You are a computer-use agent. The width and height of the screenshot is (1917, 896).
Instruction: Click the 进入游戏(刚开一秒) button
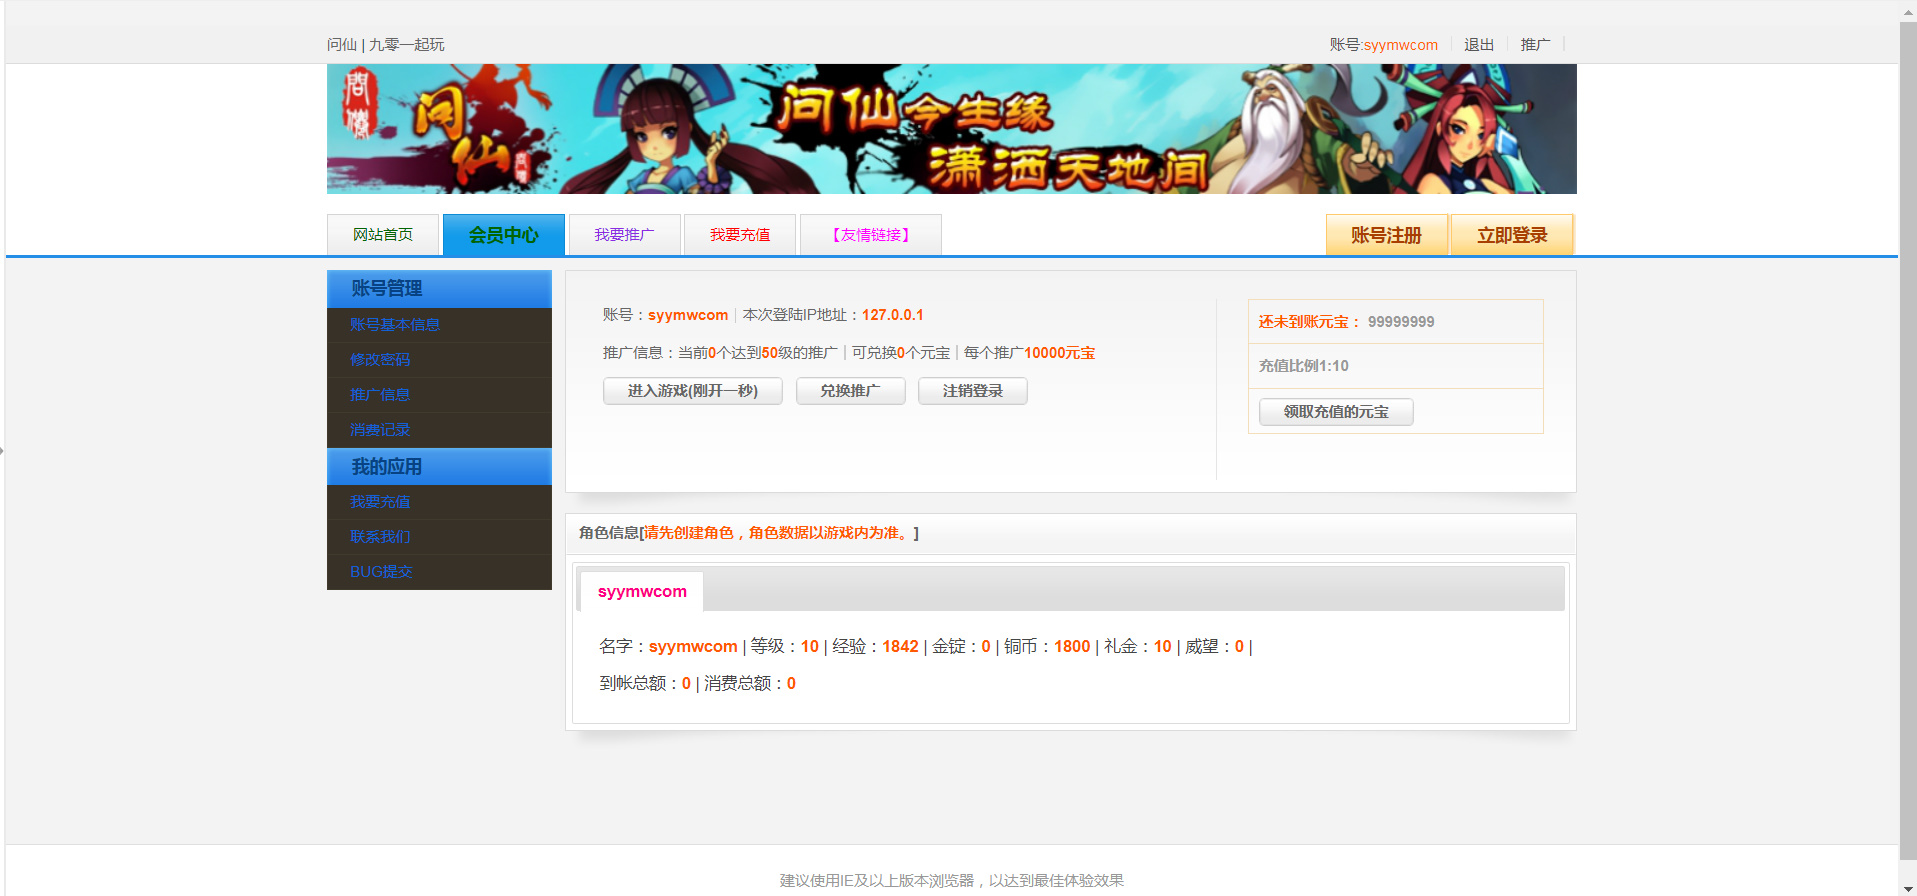click(692, 391)
